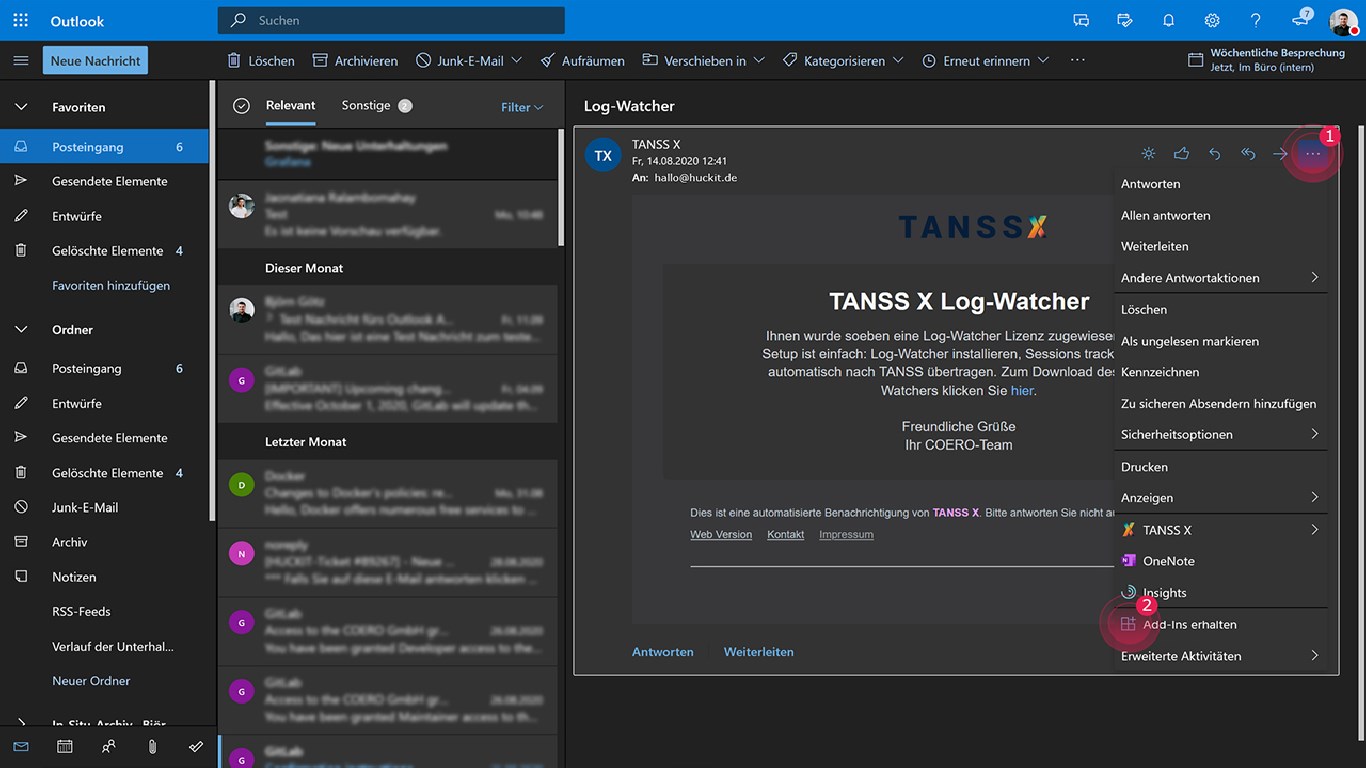
Task: Open To Do checkmark view at bottom
Action: pyautogui.click(x=196, y=746)
